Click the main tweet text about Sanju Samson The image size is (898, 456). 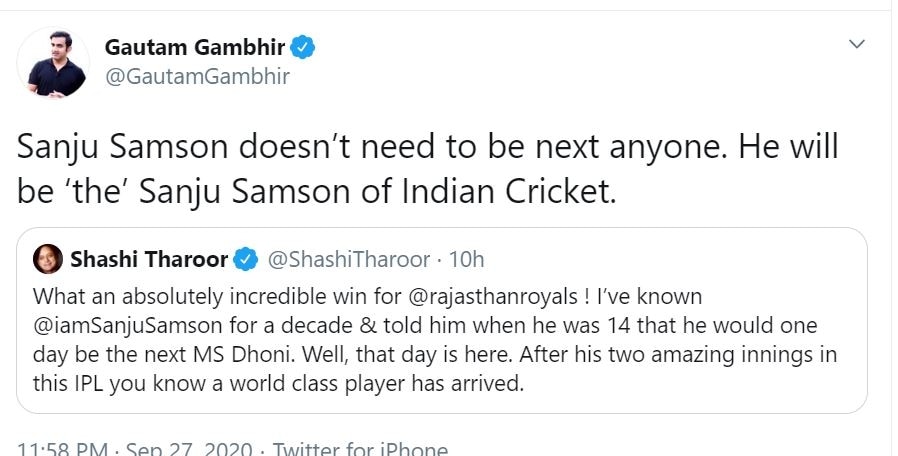click(x=427, y=149)
